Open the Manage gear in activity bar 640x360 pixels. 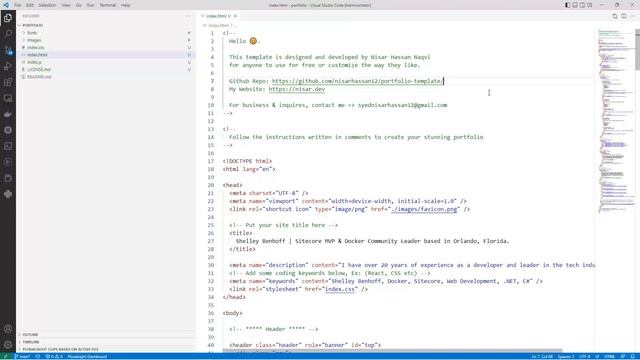click(8, 345)
